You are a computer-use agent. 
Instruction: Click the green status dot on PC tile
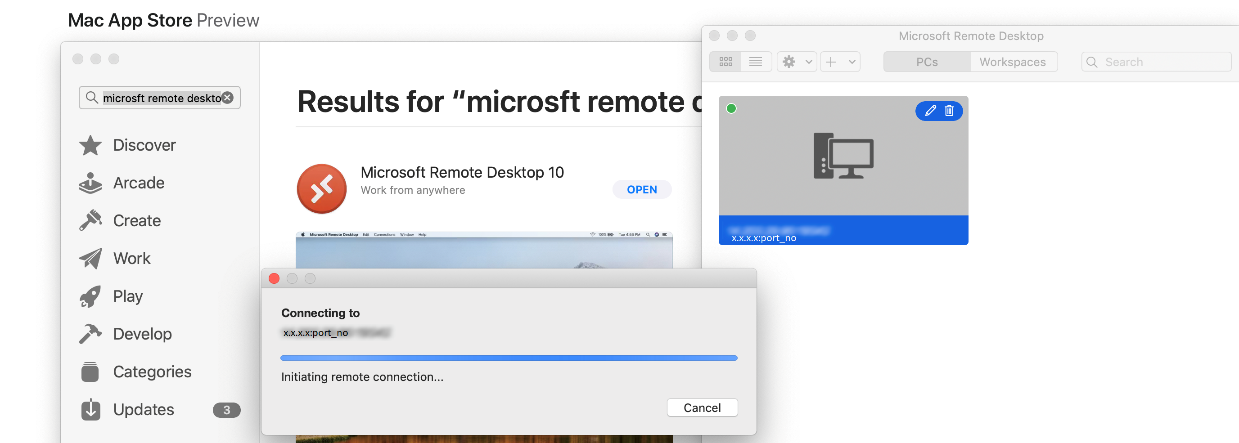[x=731, y=108]
